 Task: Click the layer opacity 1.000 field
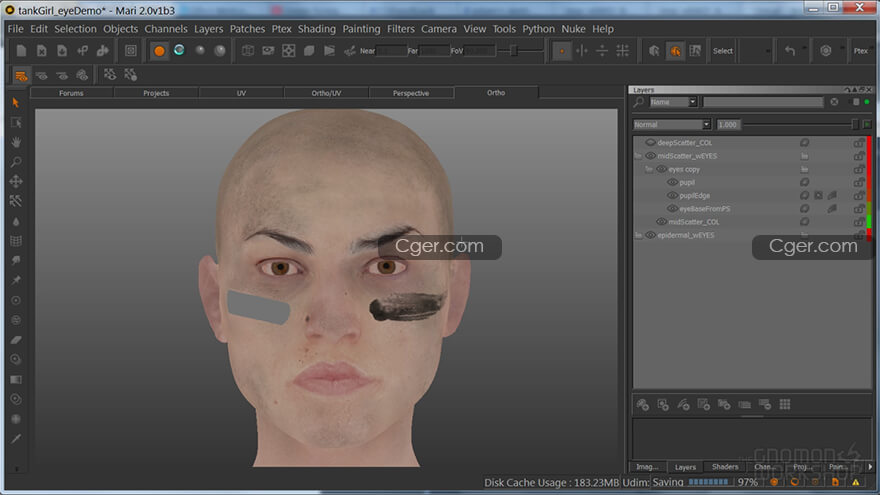(x=728, y=125)
